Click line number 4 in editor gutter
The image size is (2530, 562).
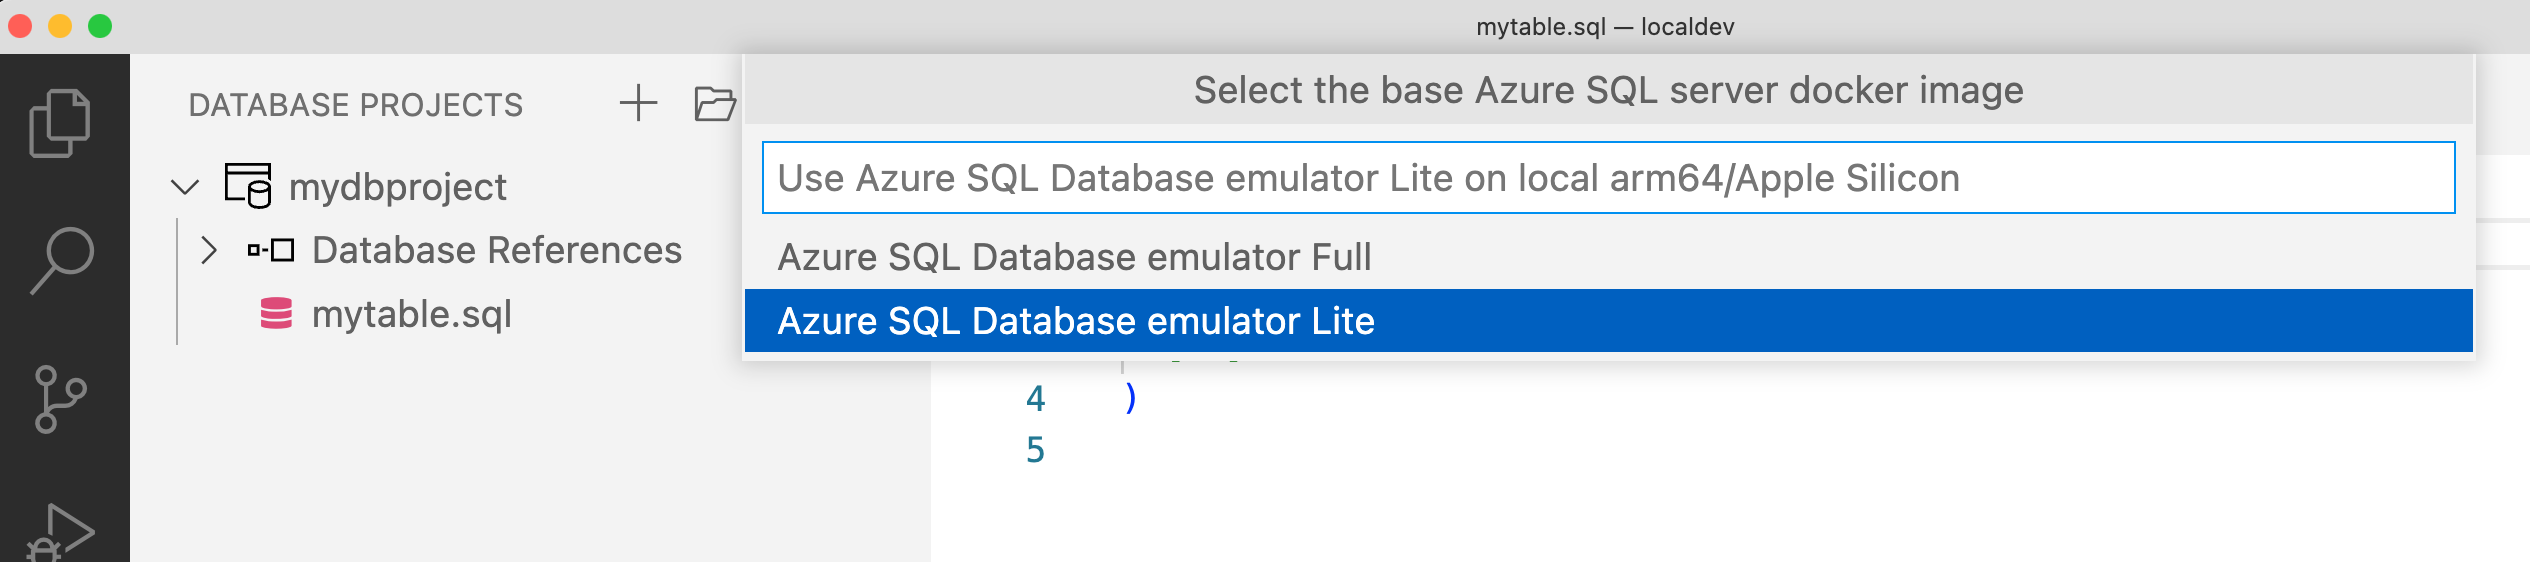click(x=1035, y=399)
